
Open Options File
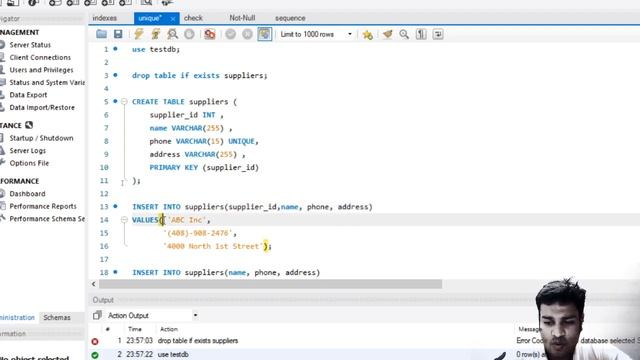(29, 163)
